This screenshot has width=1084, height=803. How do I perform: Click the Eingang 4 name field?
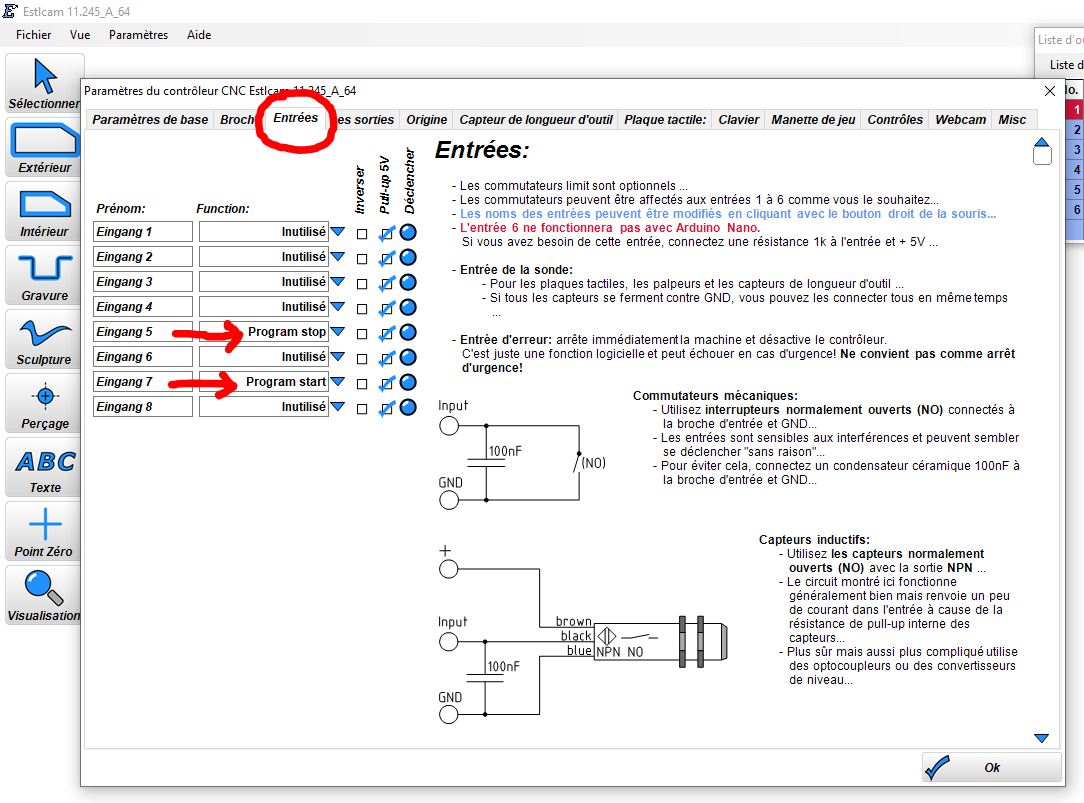[142, 307]
